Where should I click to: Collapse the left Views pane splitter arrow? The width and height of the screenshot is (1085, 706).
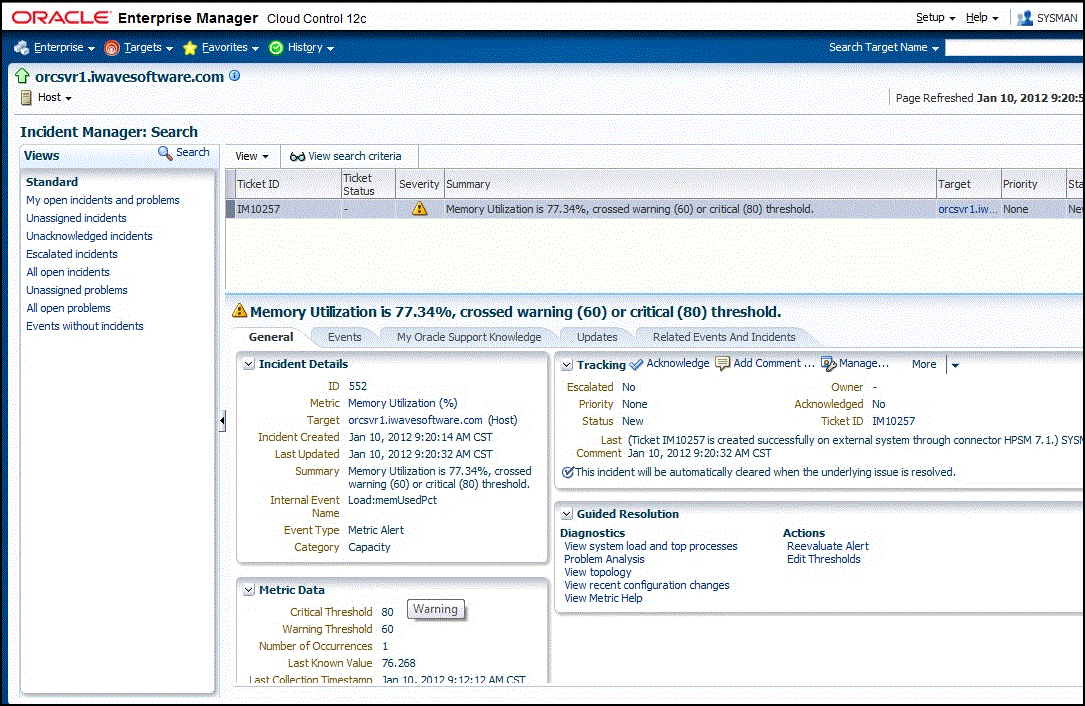click(x=222, y=420)
